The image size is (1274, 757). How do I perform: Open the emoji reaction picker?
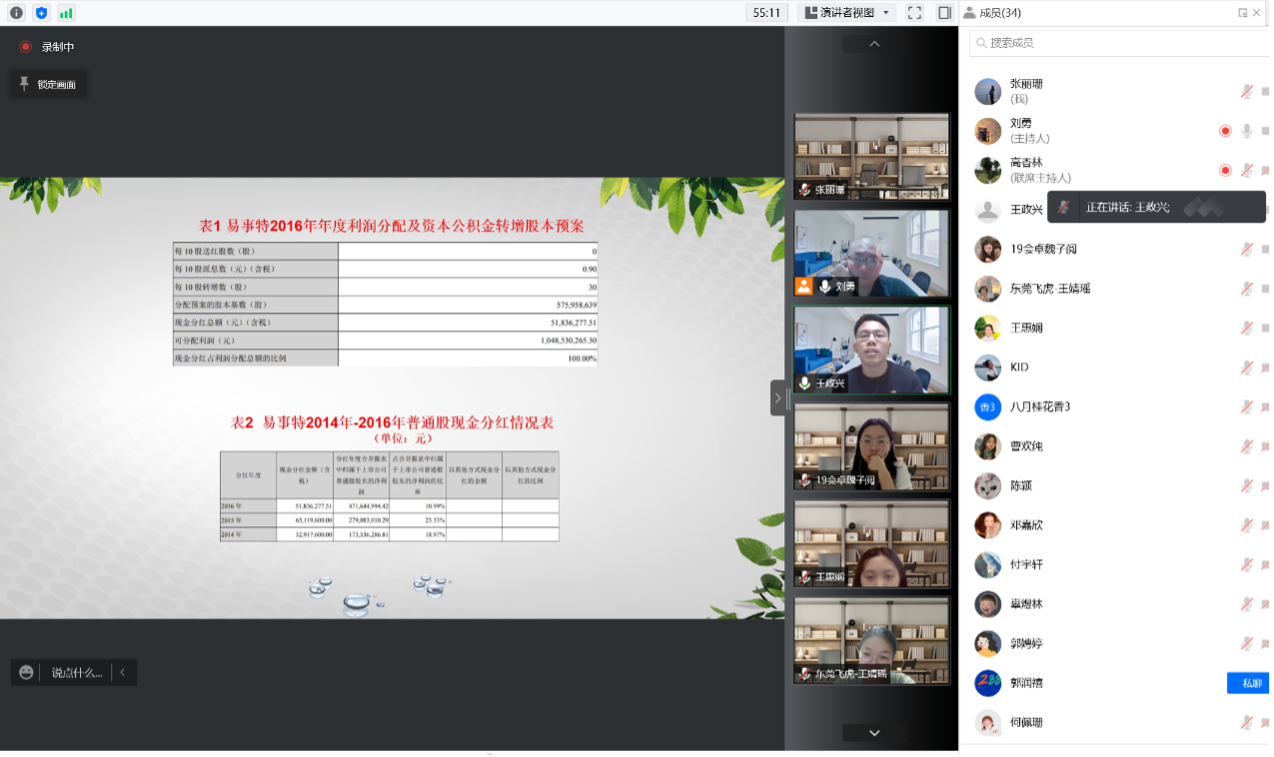point(27,673)
